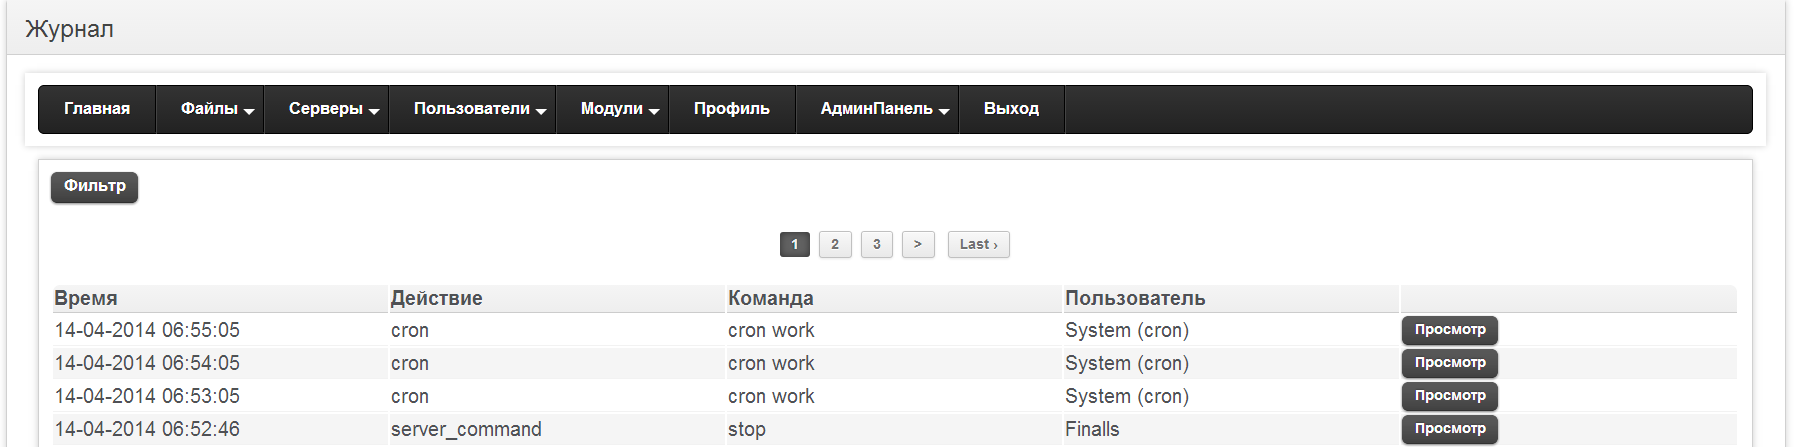View the 06:55:05 cron entry details
Viewport: 1809px width, 447px height.
(x=1449, y=330)
